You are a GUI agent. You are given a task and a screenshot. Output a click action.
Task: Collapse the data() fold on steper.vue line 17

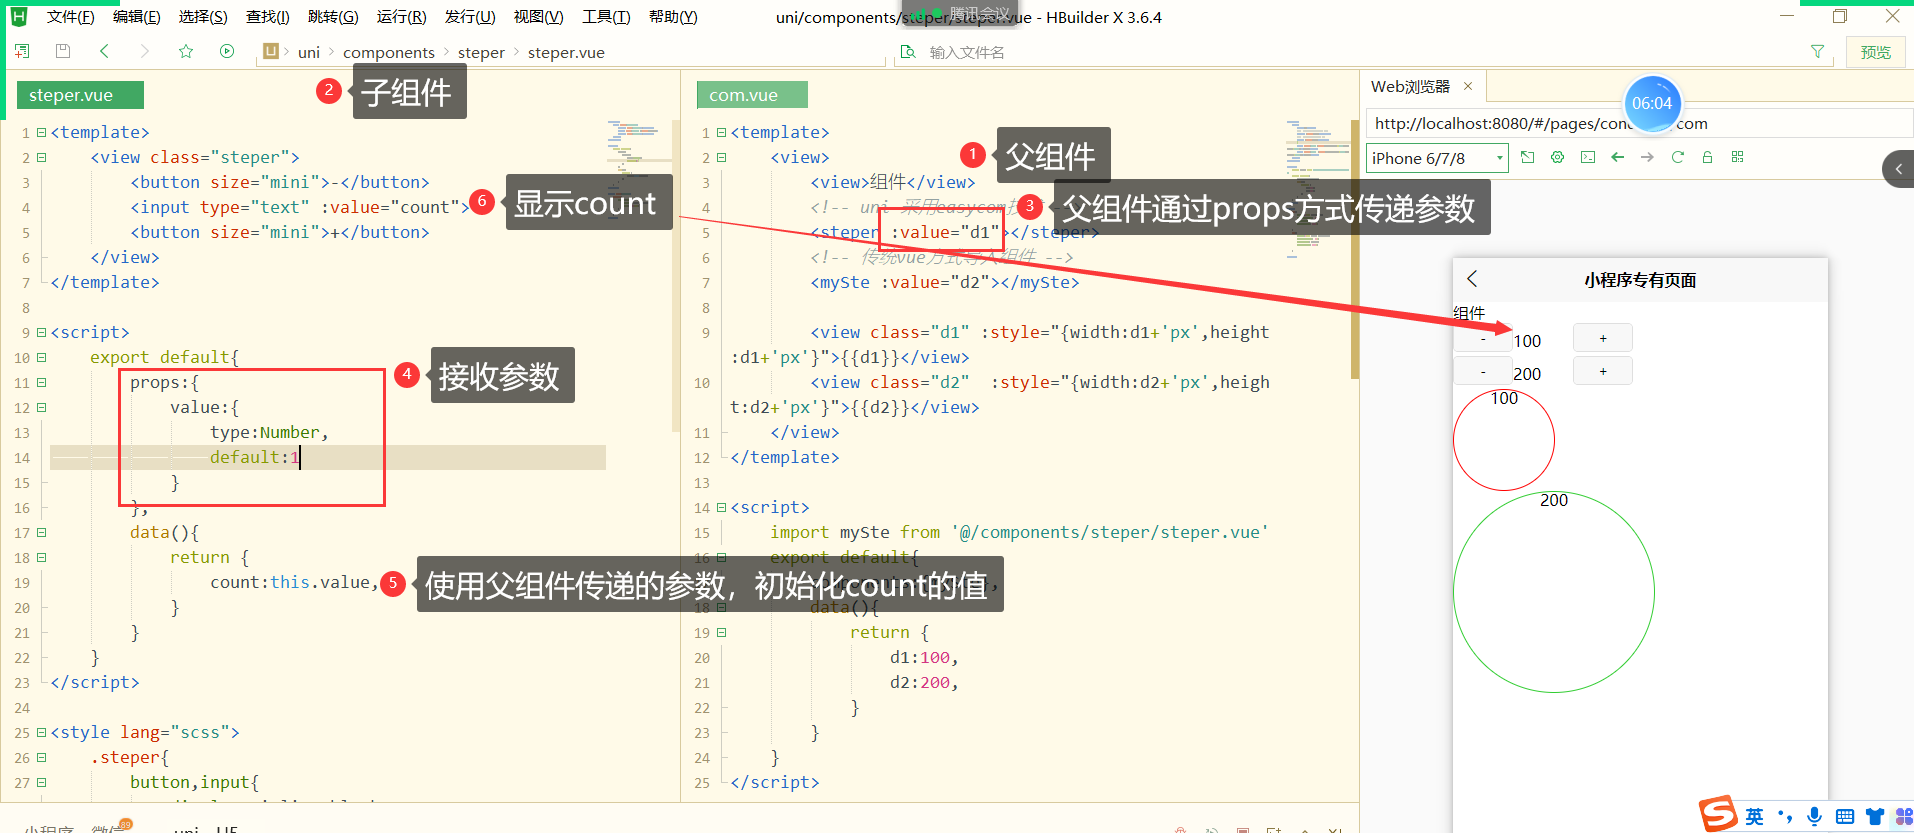click(x=41, y=532)
